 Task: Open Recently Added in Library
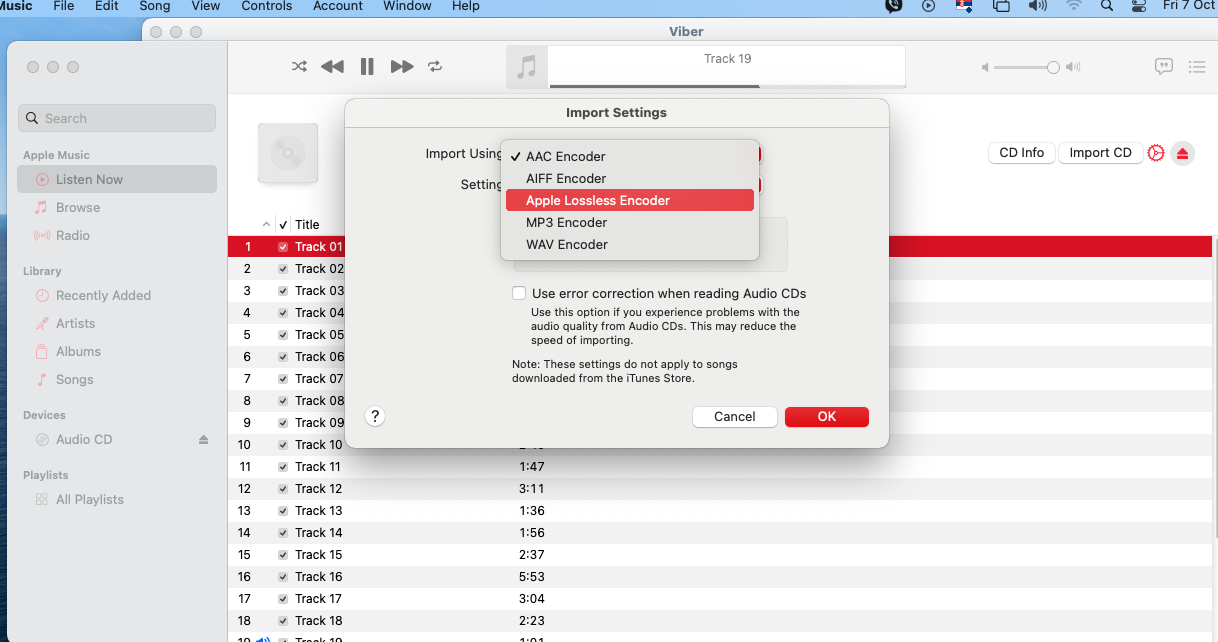(117, 295)
